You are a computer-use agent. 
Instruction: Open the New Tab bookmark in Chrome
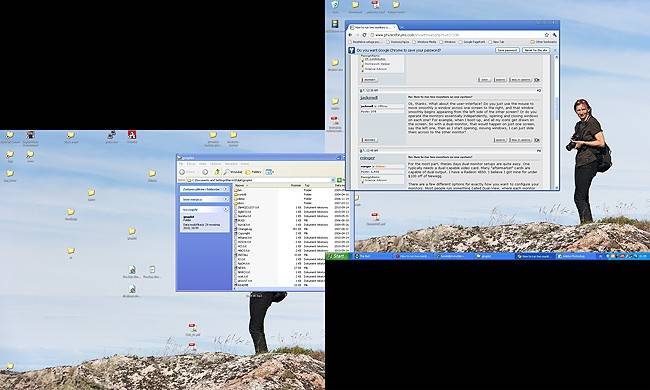(x=496, y=42)
